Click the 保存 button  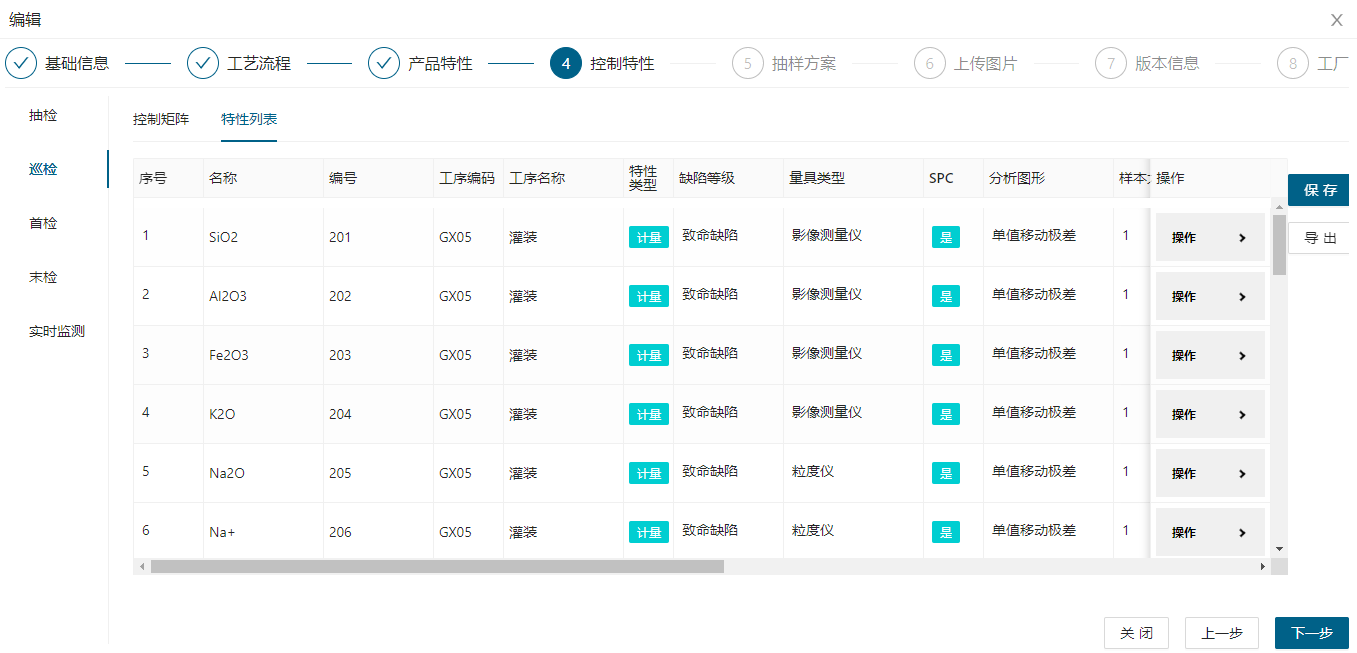click(x=1319, y=190)
